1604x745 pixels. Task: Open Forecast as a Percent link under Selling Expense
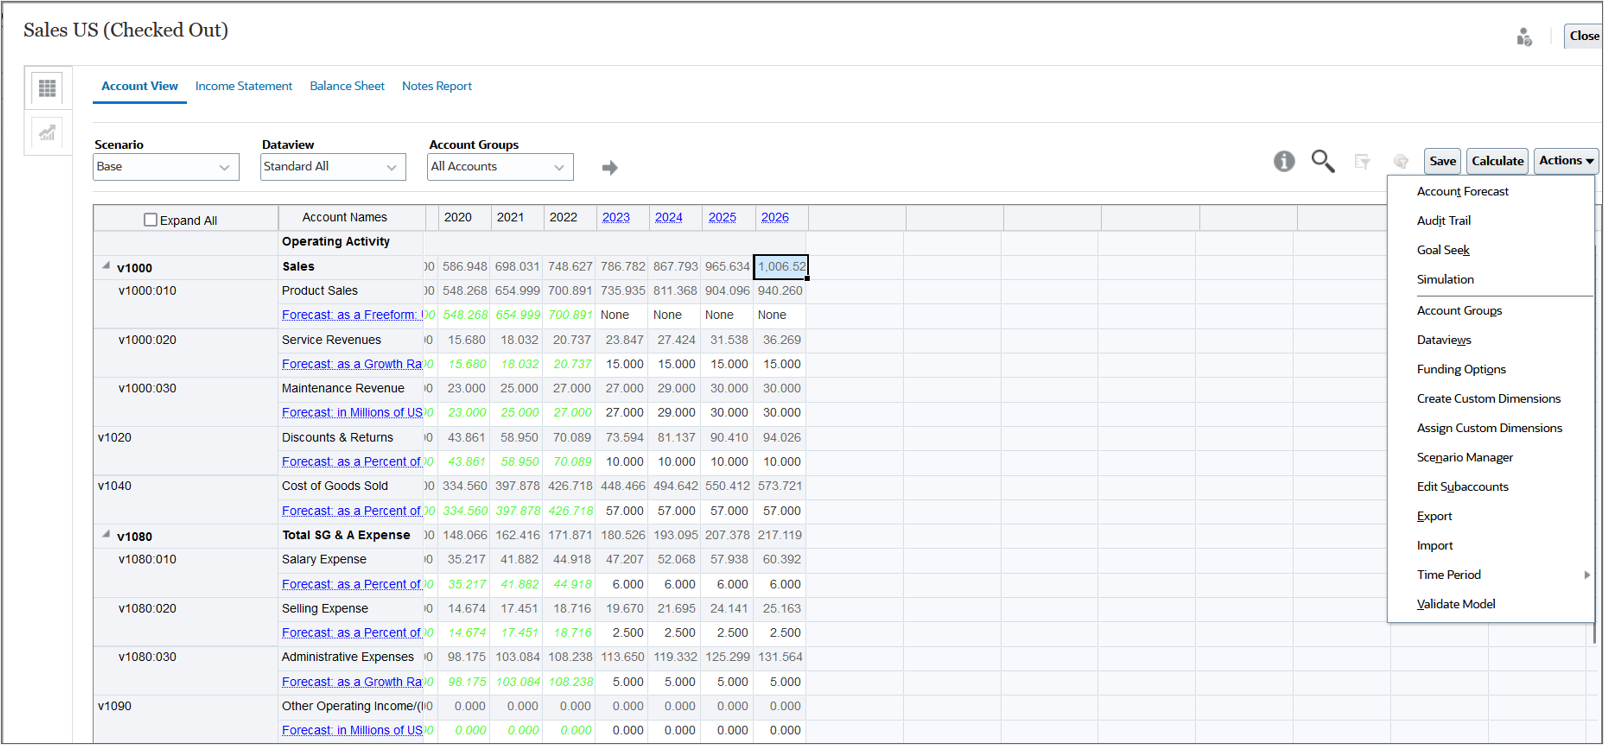(x=351, y=633)
